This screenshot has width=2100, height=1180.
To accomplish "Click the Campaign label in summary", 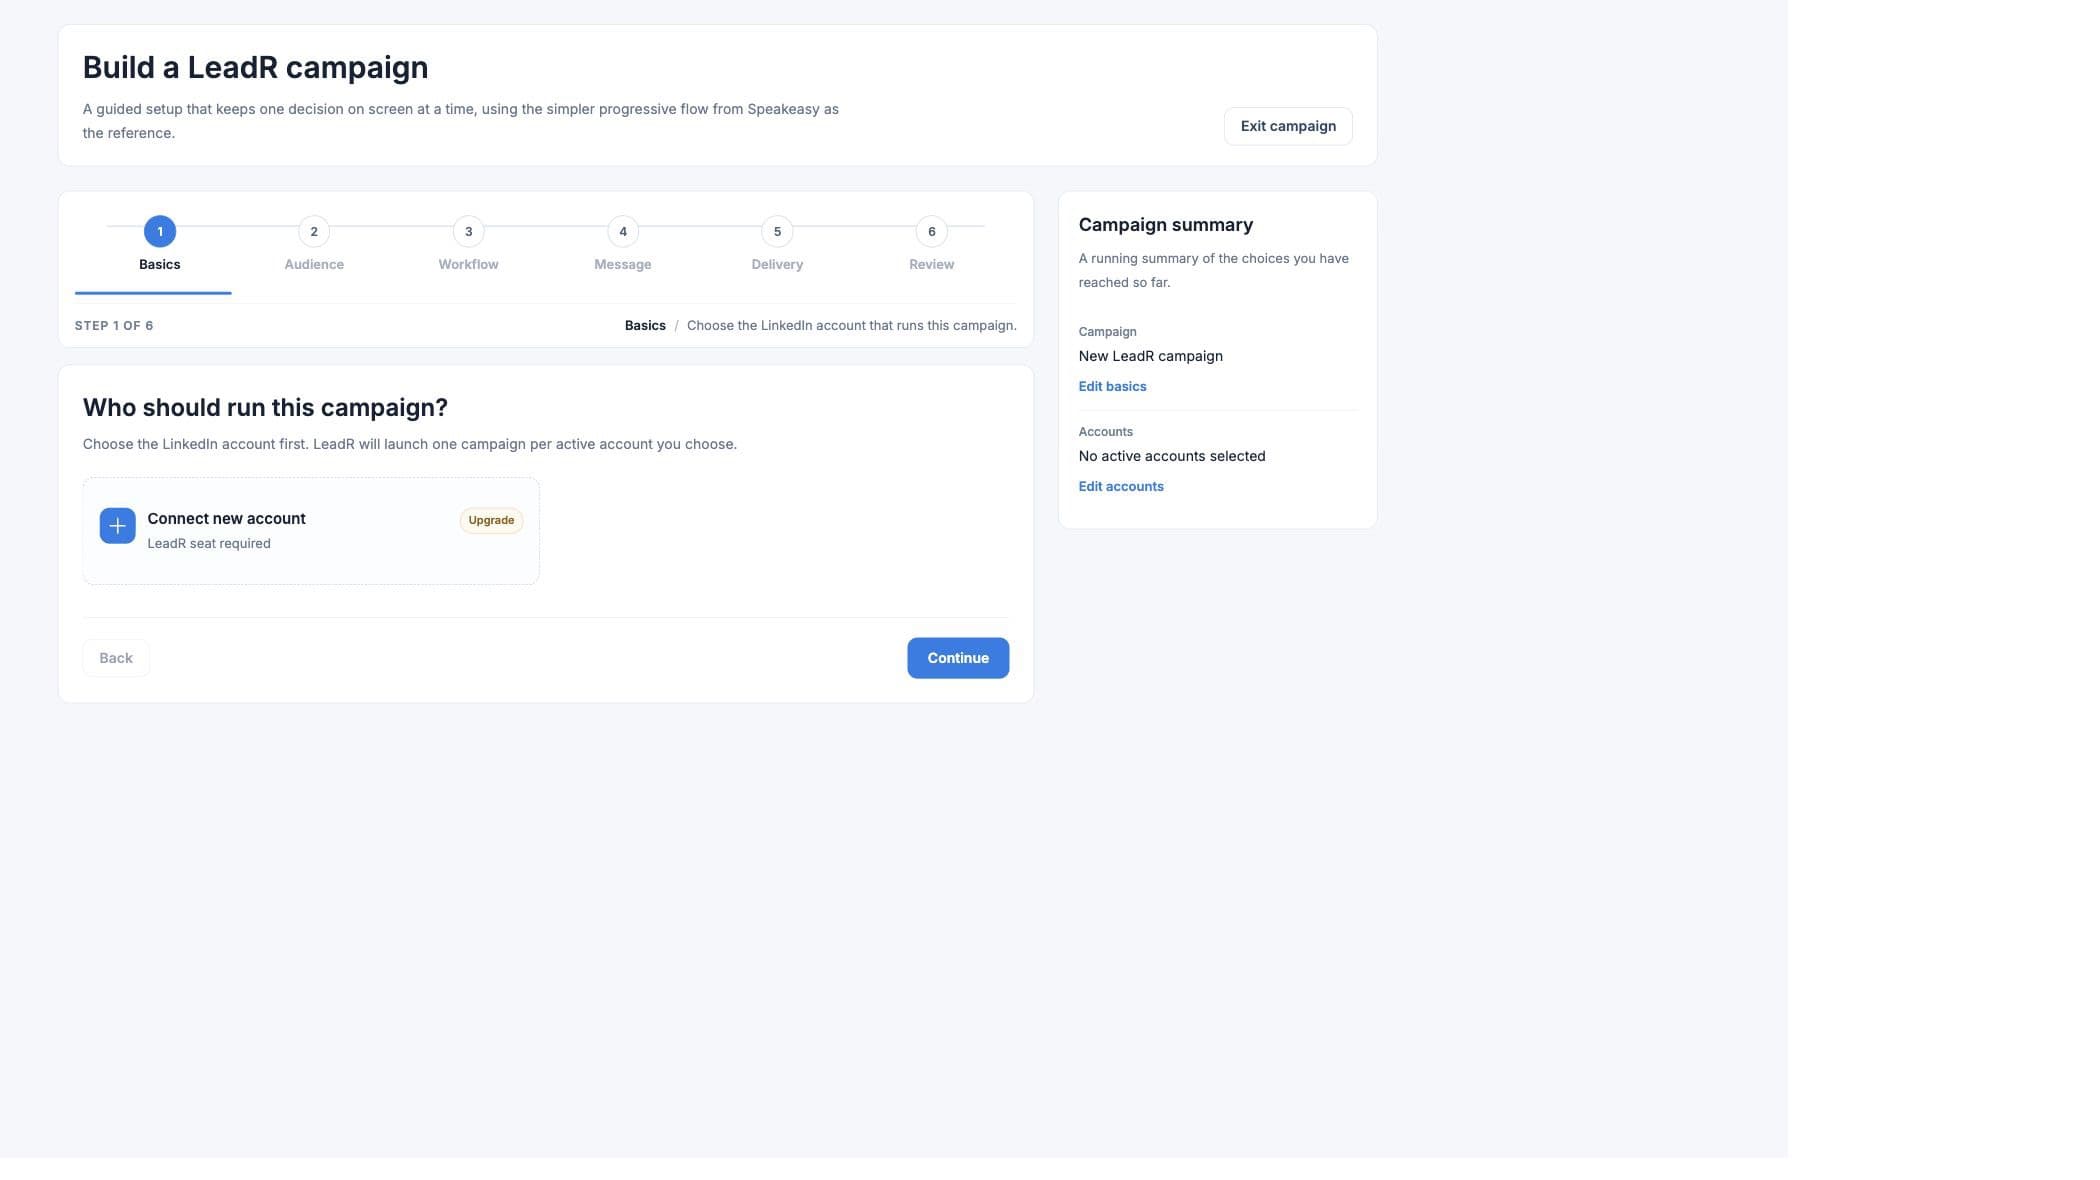I will (1107, 331).
